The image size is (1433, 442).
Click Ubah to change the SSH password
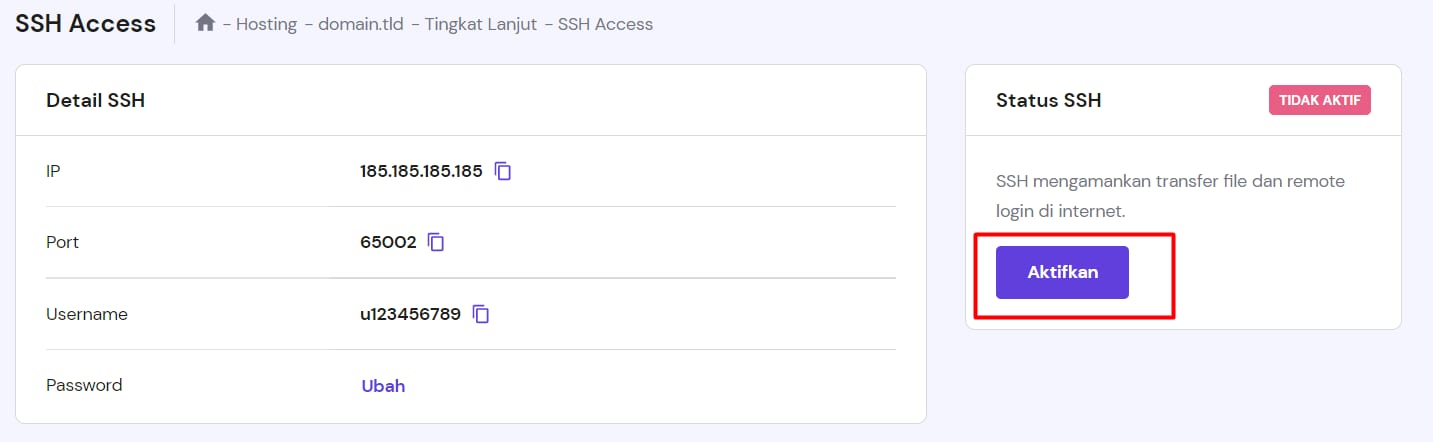click(383, 386)
